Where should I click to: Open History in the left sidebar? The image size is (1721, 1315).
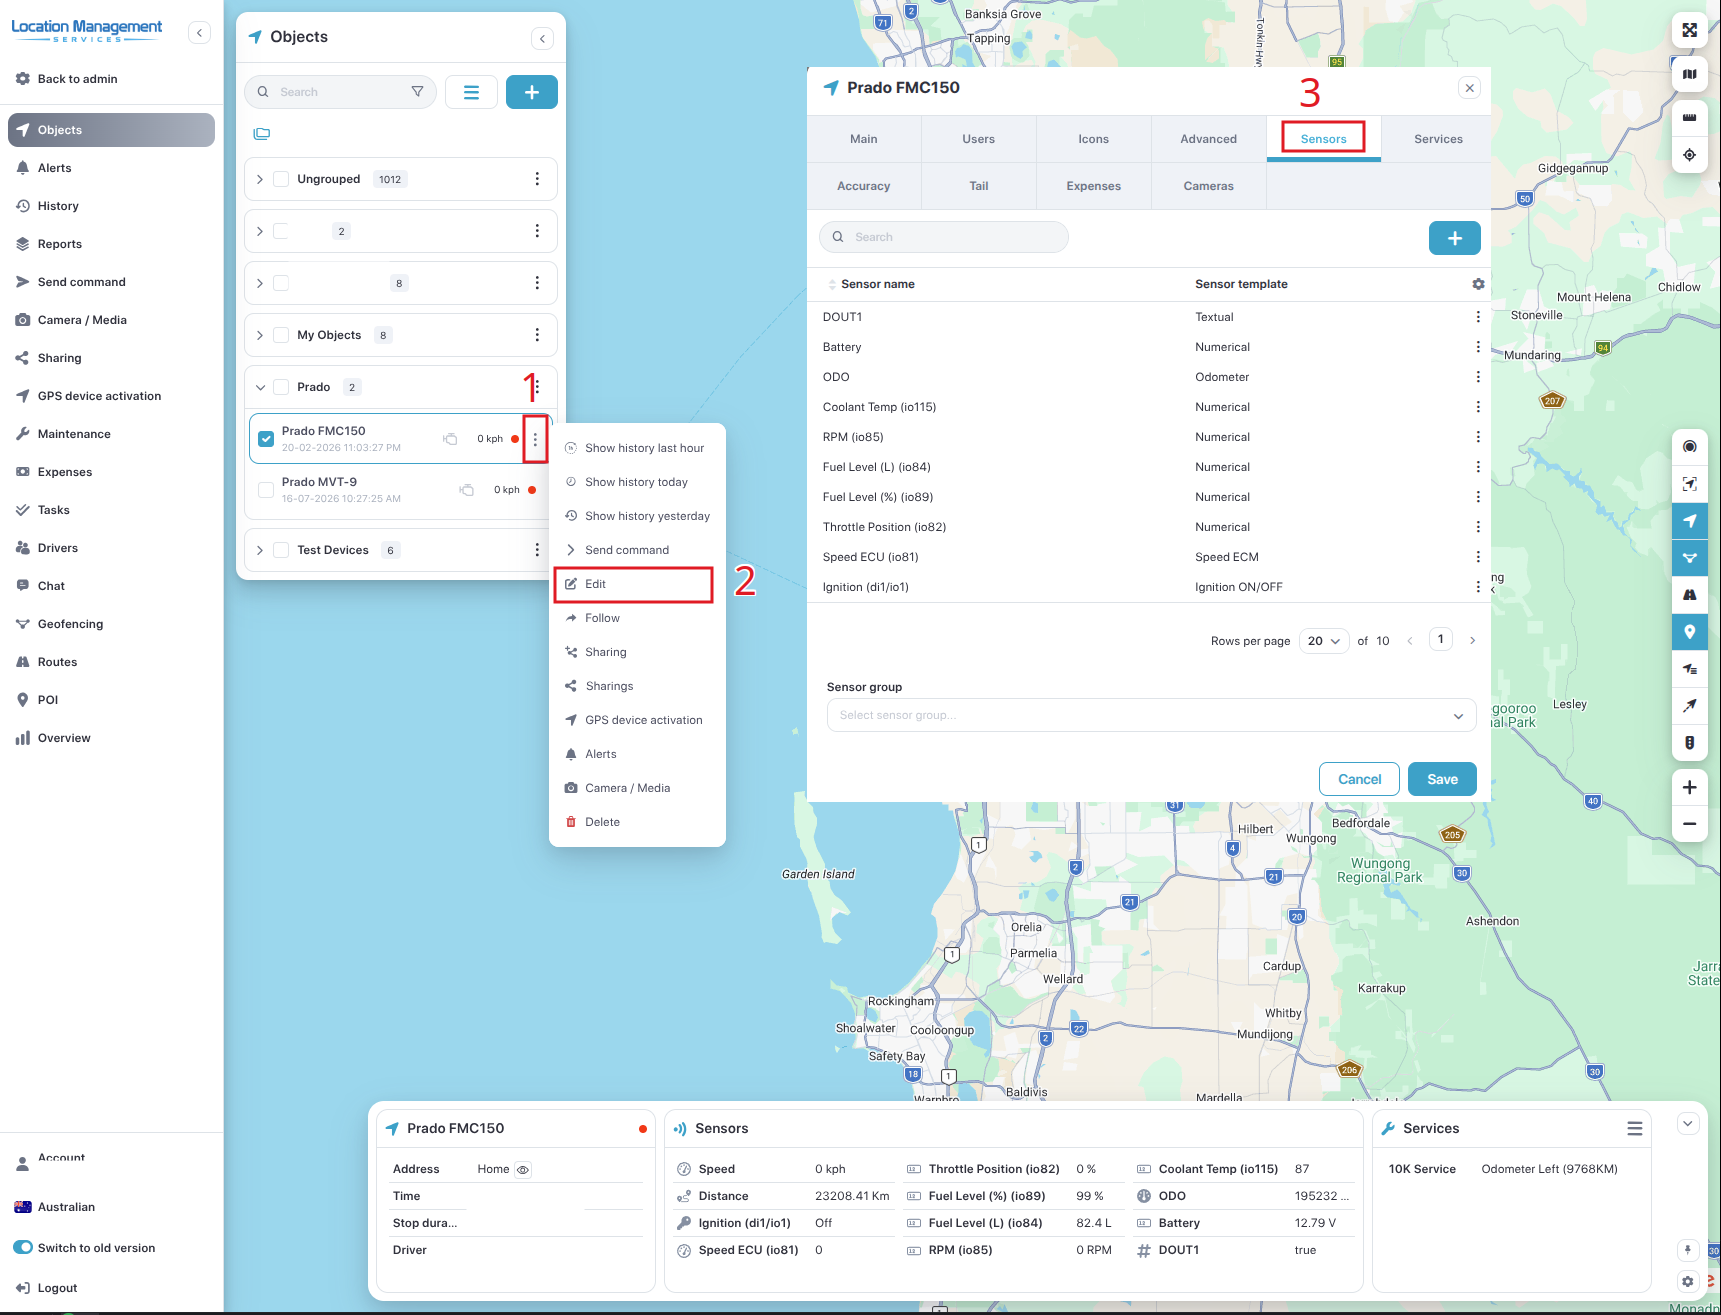(58, 206)
